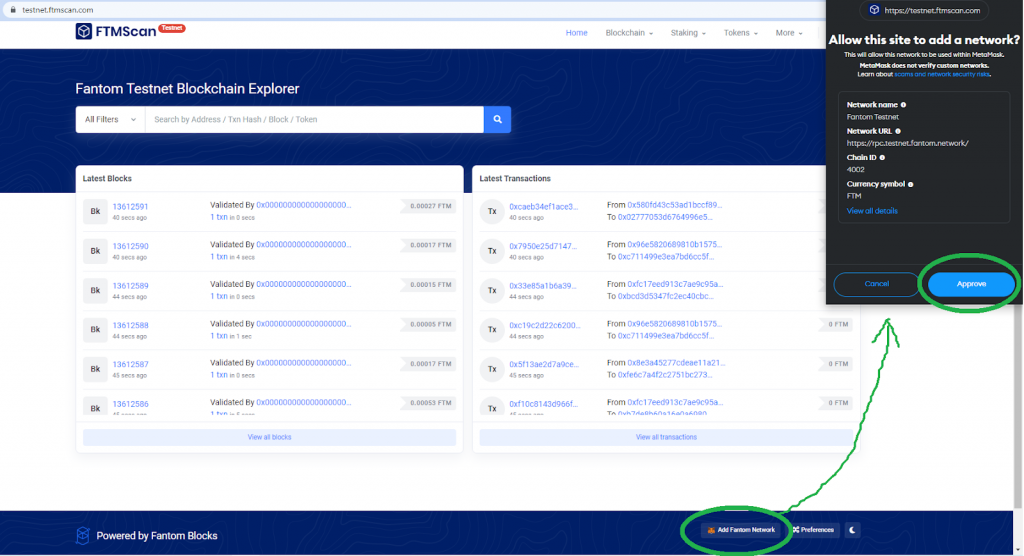Viewport: 1024px width, 556px height.
Task: Click the blue magnifier search button
Action: click(497, 120)
